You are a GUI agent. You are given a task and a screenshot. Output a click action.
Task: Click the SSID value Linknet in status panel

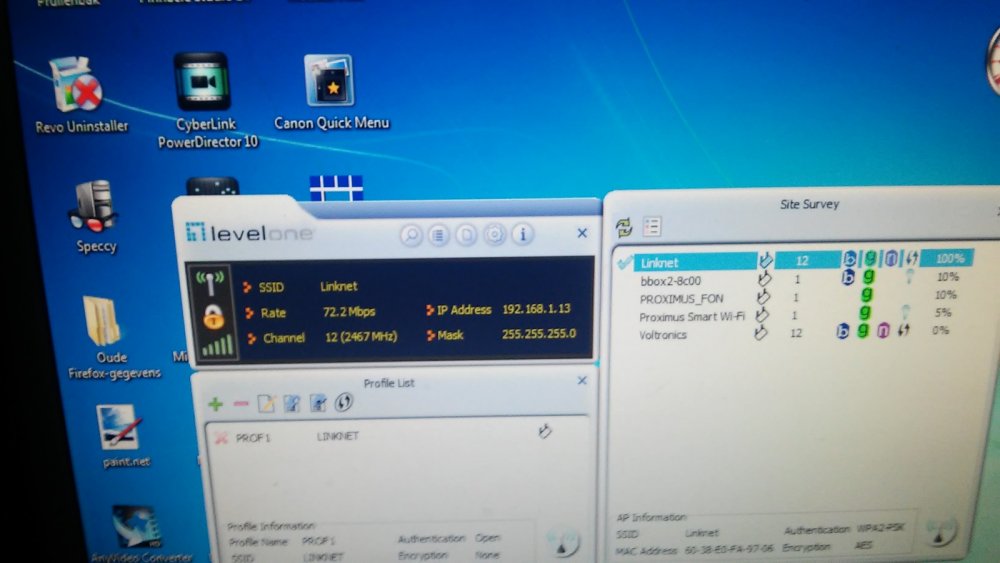point(339,286)
